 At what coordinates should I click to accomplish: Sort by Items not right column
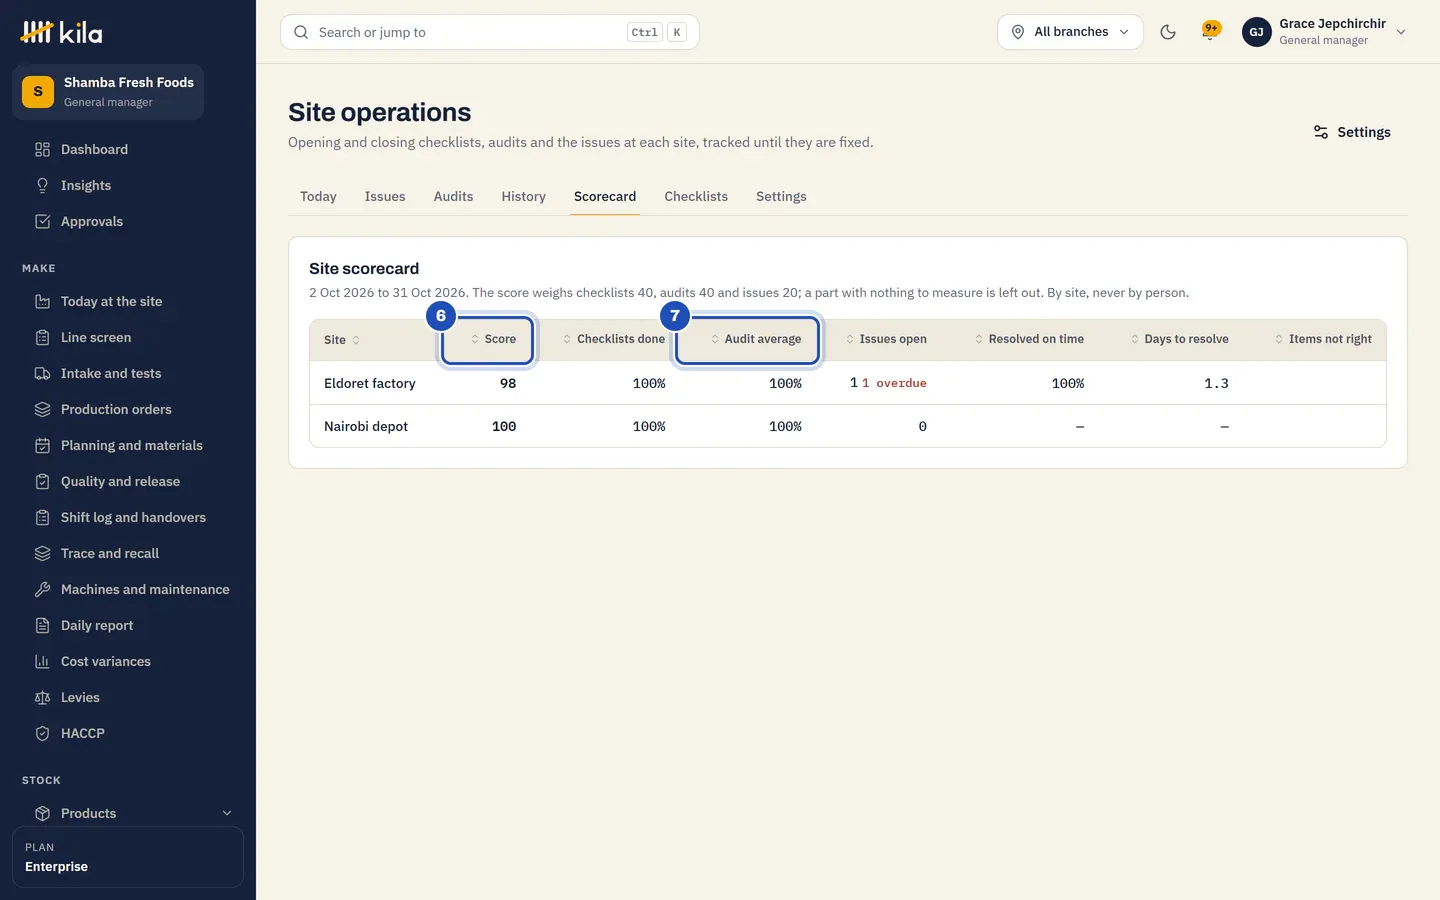click(x=1323, y=339)
